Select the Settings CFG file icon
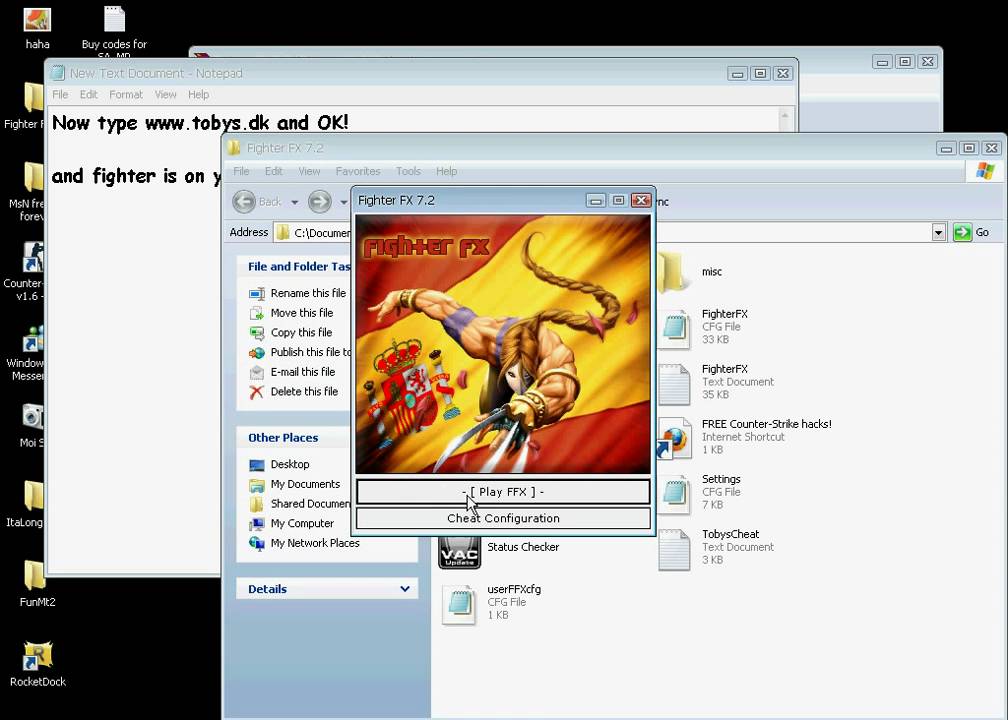 click(x=674, y=493)
